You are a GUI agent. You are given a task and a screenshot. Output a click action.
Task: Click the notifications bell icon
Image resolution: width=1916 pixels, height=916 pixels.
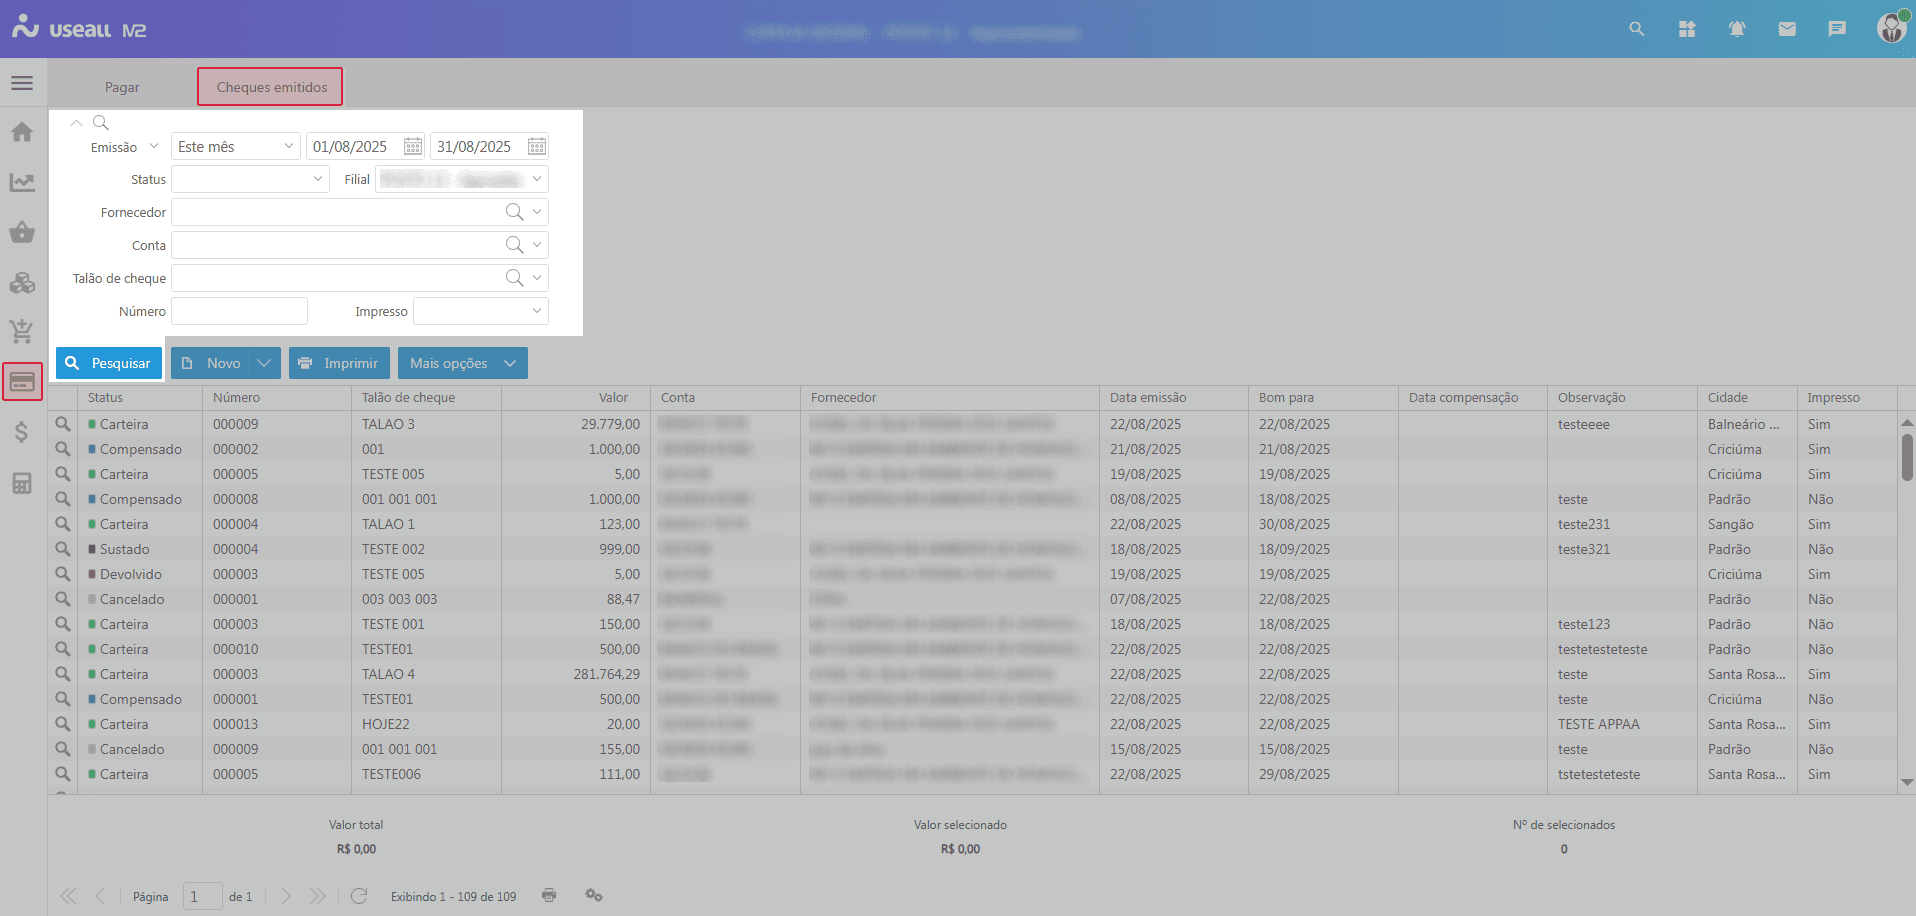(x=1737, y=29)
